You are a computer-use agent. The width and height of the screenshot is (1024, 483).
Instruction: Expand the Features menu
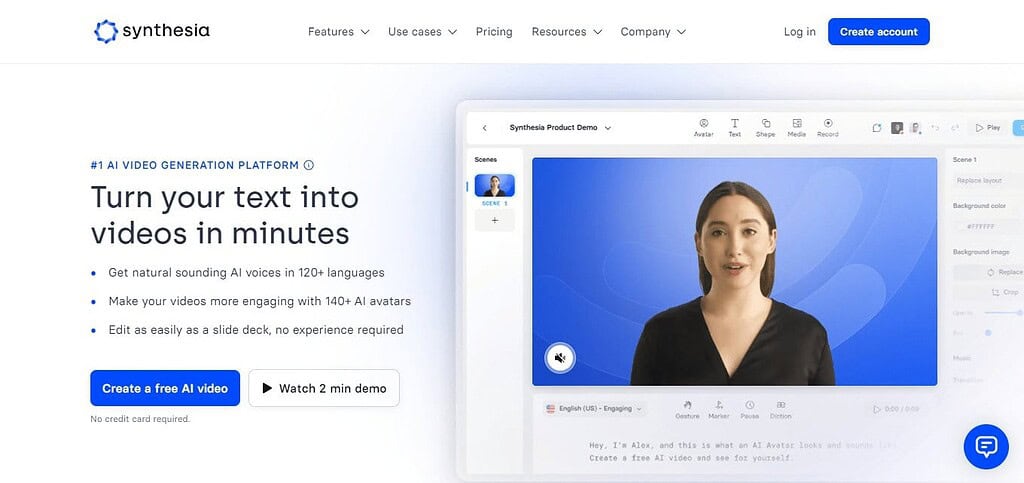tap(338, 31)
